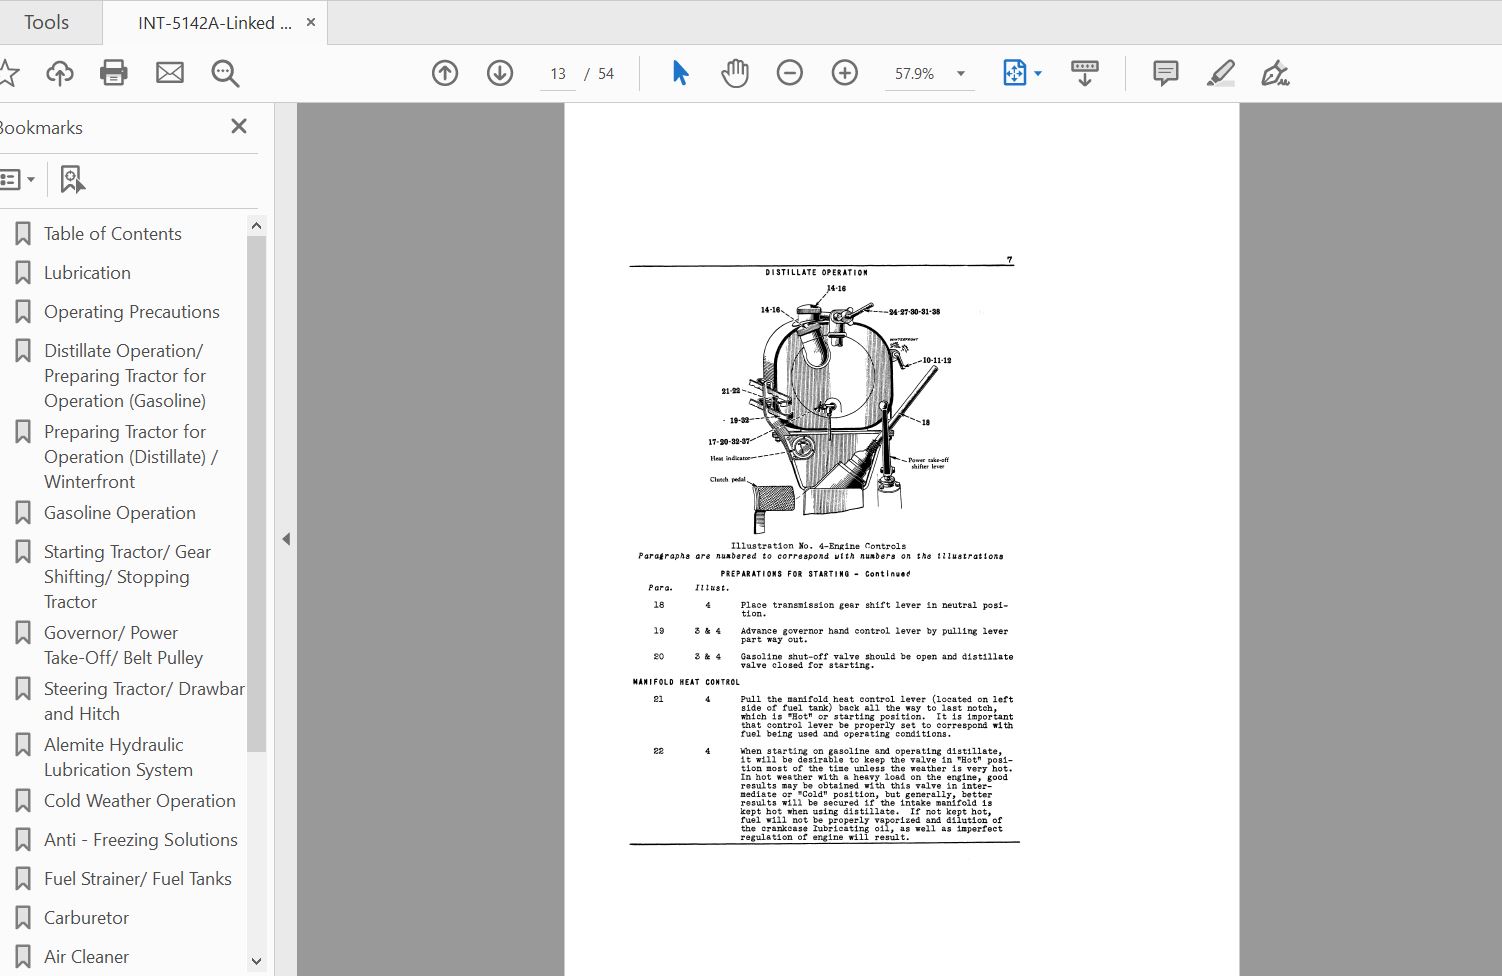The height and width of the screenshot is (976, 1502).
Task: Select the INT-5142A-Linked document tab
Action: point(214,23)
